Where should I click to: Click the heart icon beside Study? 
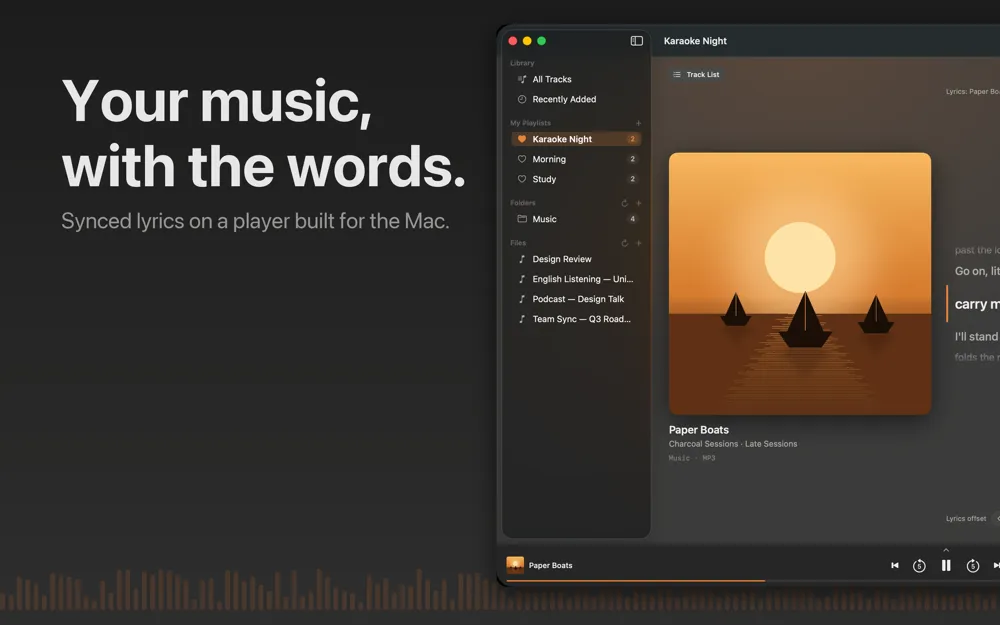click(522, 179)
